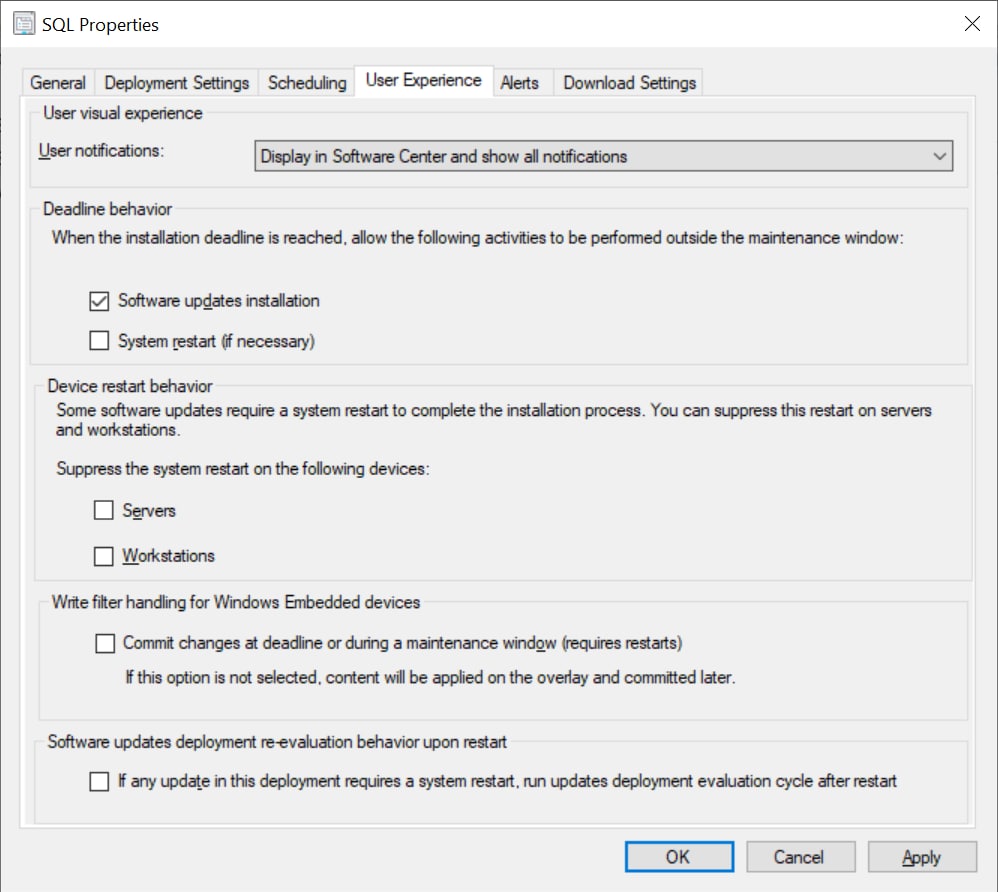Click 'Suppress the system restart on the following devices:' text
Image resolution: width=998 pixels, height=892 pixels.
coord(243,469)
